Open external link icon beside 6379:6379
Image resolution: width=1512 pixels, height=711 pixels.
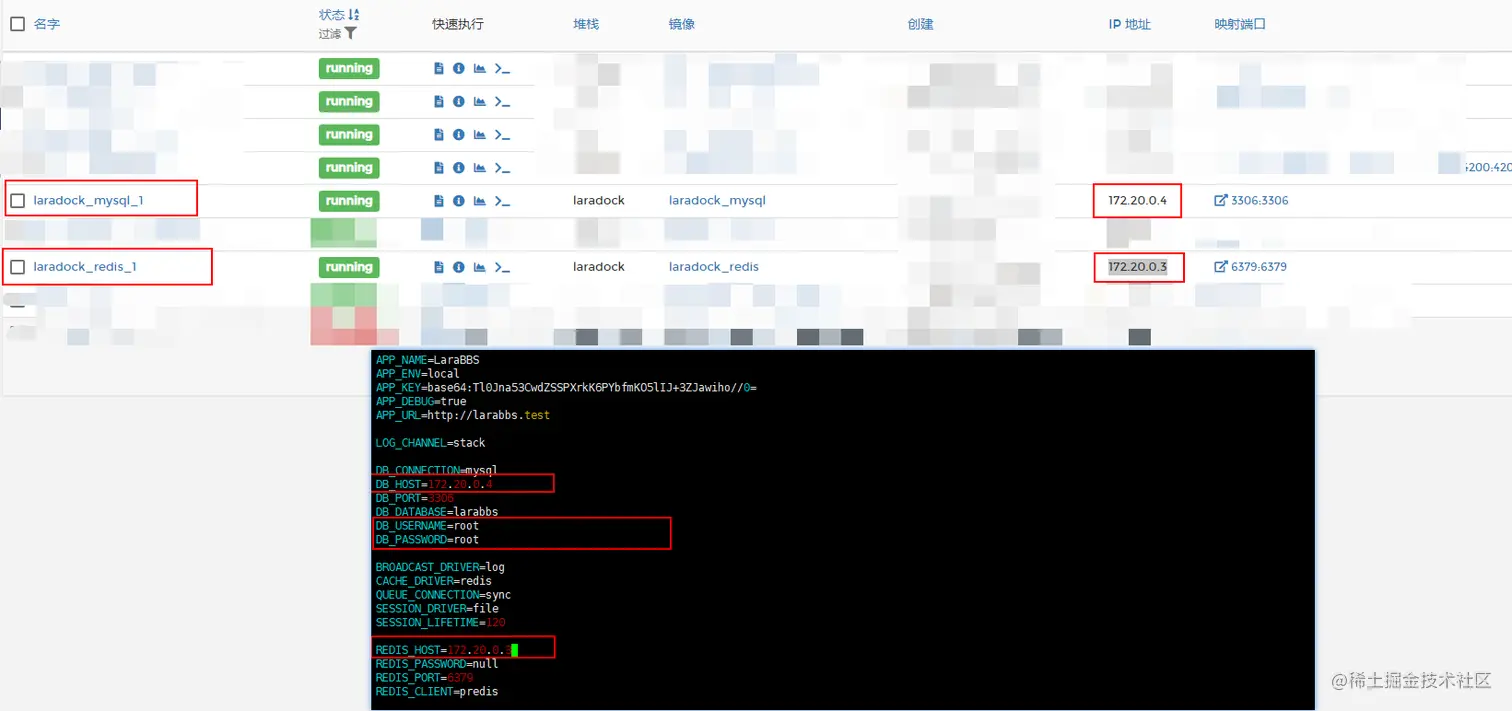[1220, 267]
